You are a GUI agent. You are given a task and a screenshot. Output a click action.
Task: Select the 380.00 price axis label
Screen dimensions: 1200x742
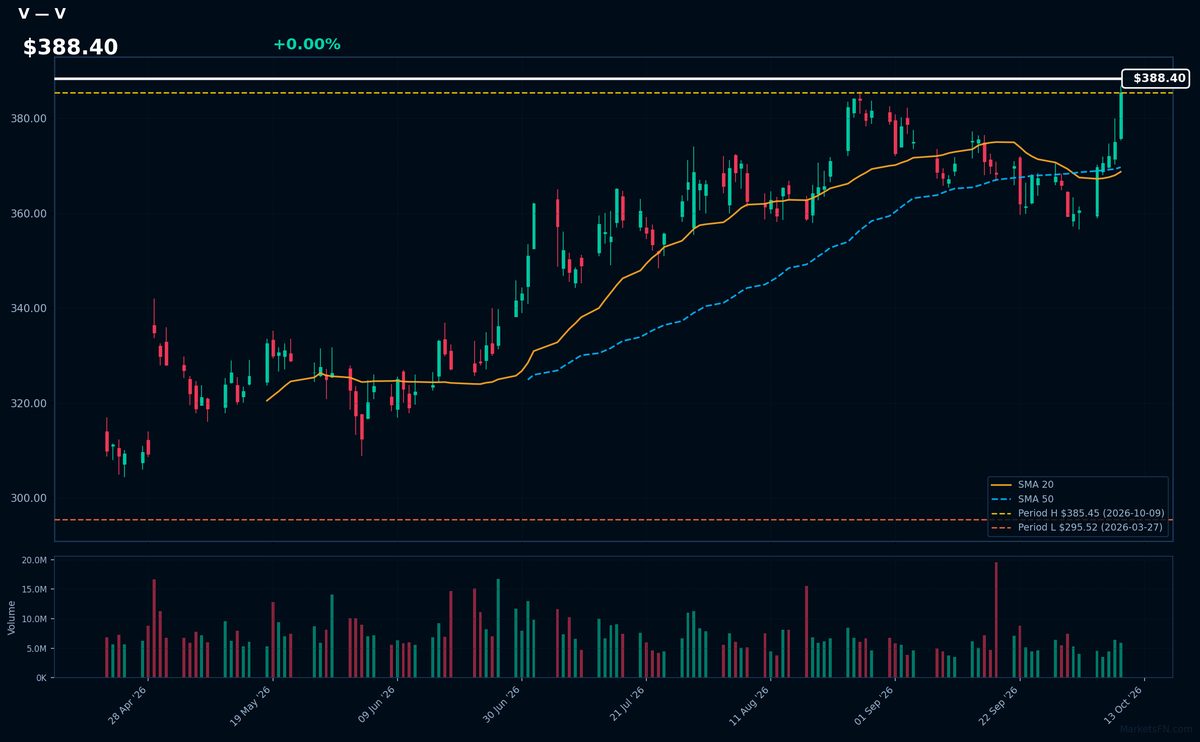click(29, 119)
